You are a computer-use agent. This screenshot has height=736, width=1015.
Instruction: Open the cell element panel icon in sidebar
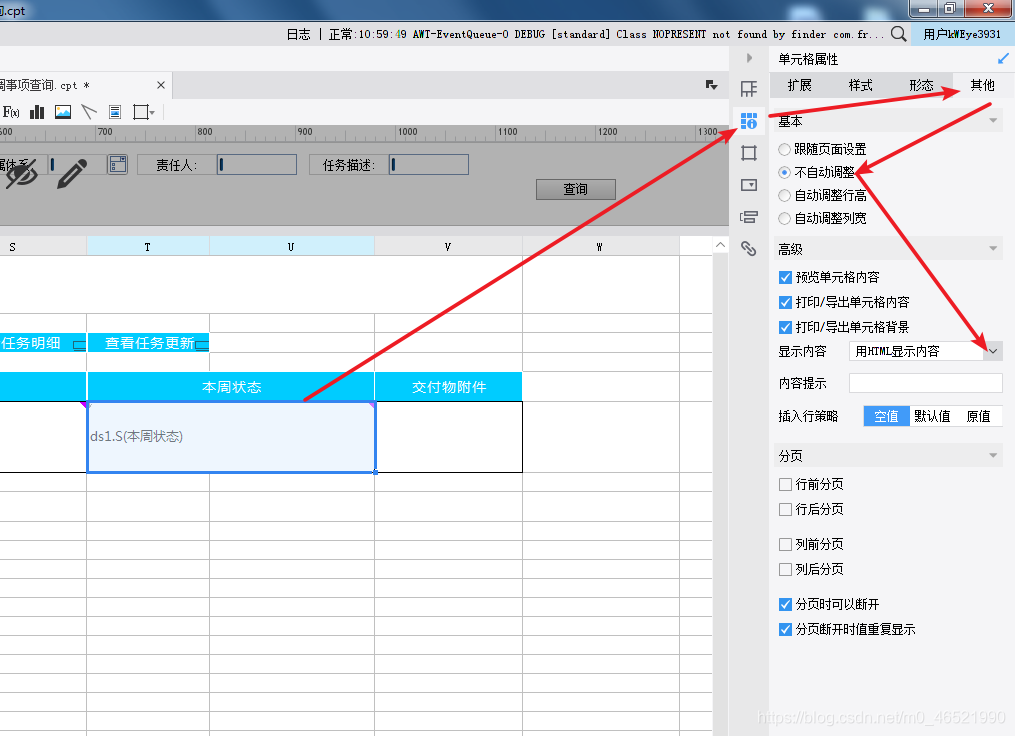point(749,89)
